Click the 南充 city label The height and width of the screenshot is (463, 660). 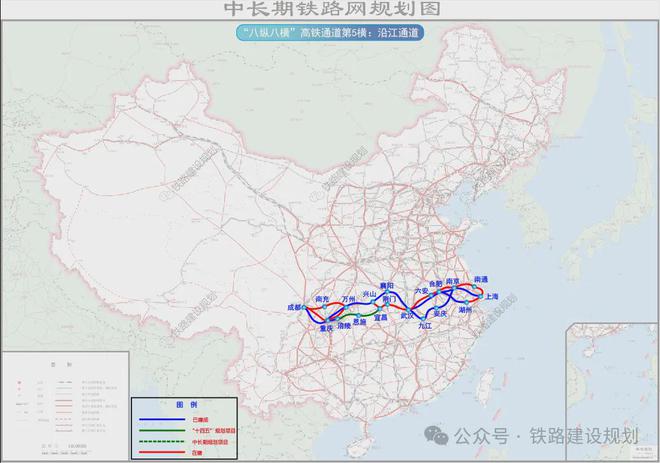tap(322, 299)
